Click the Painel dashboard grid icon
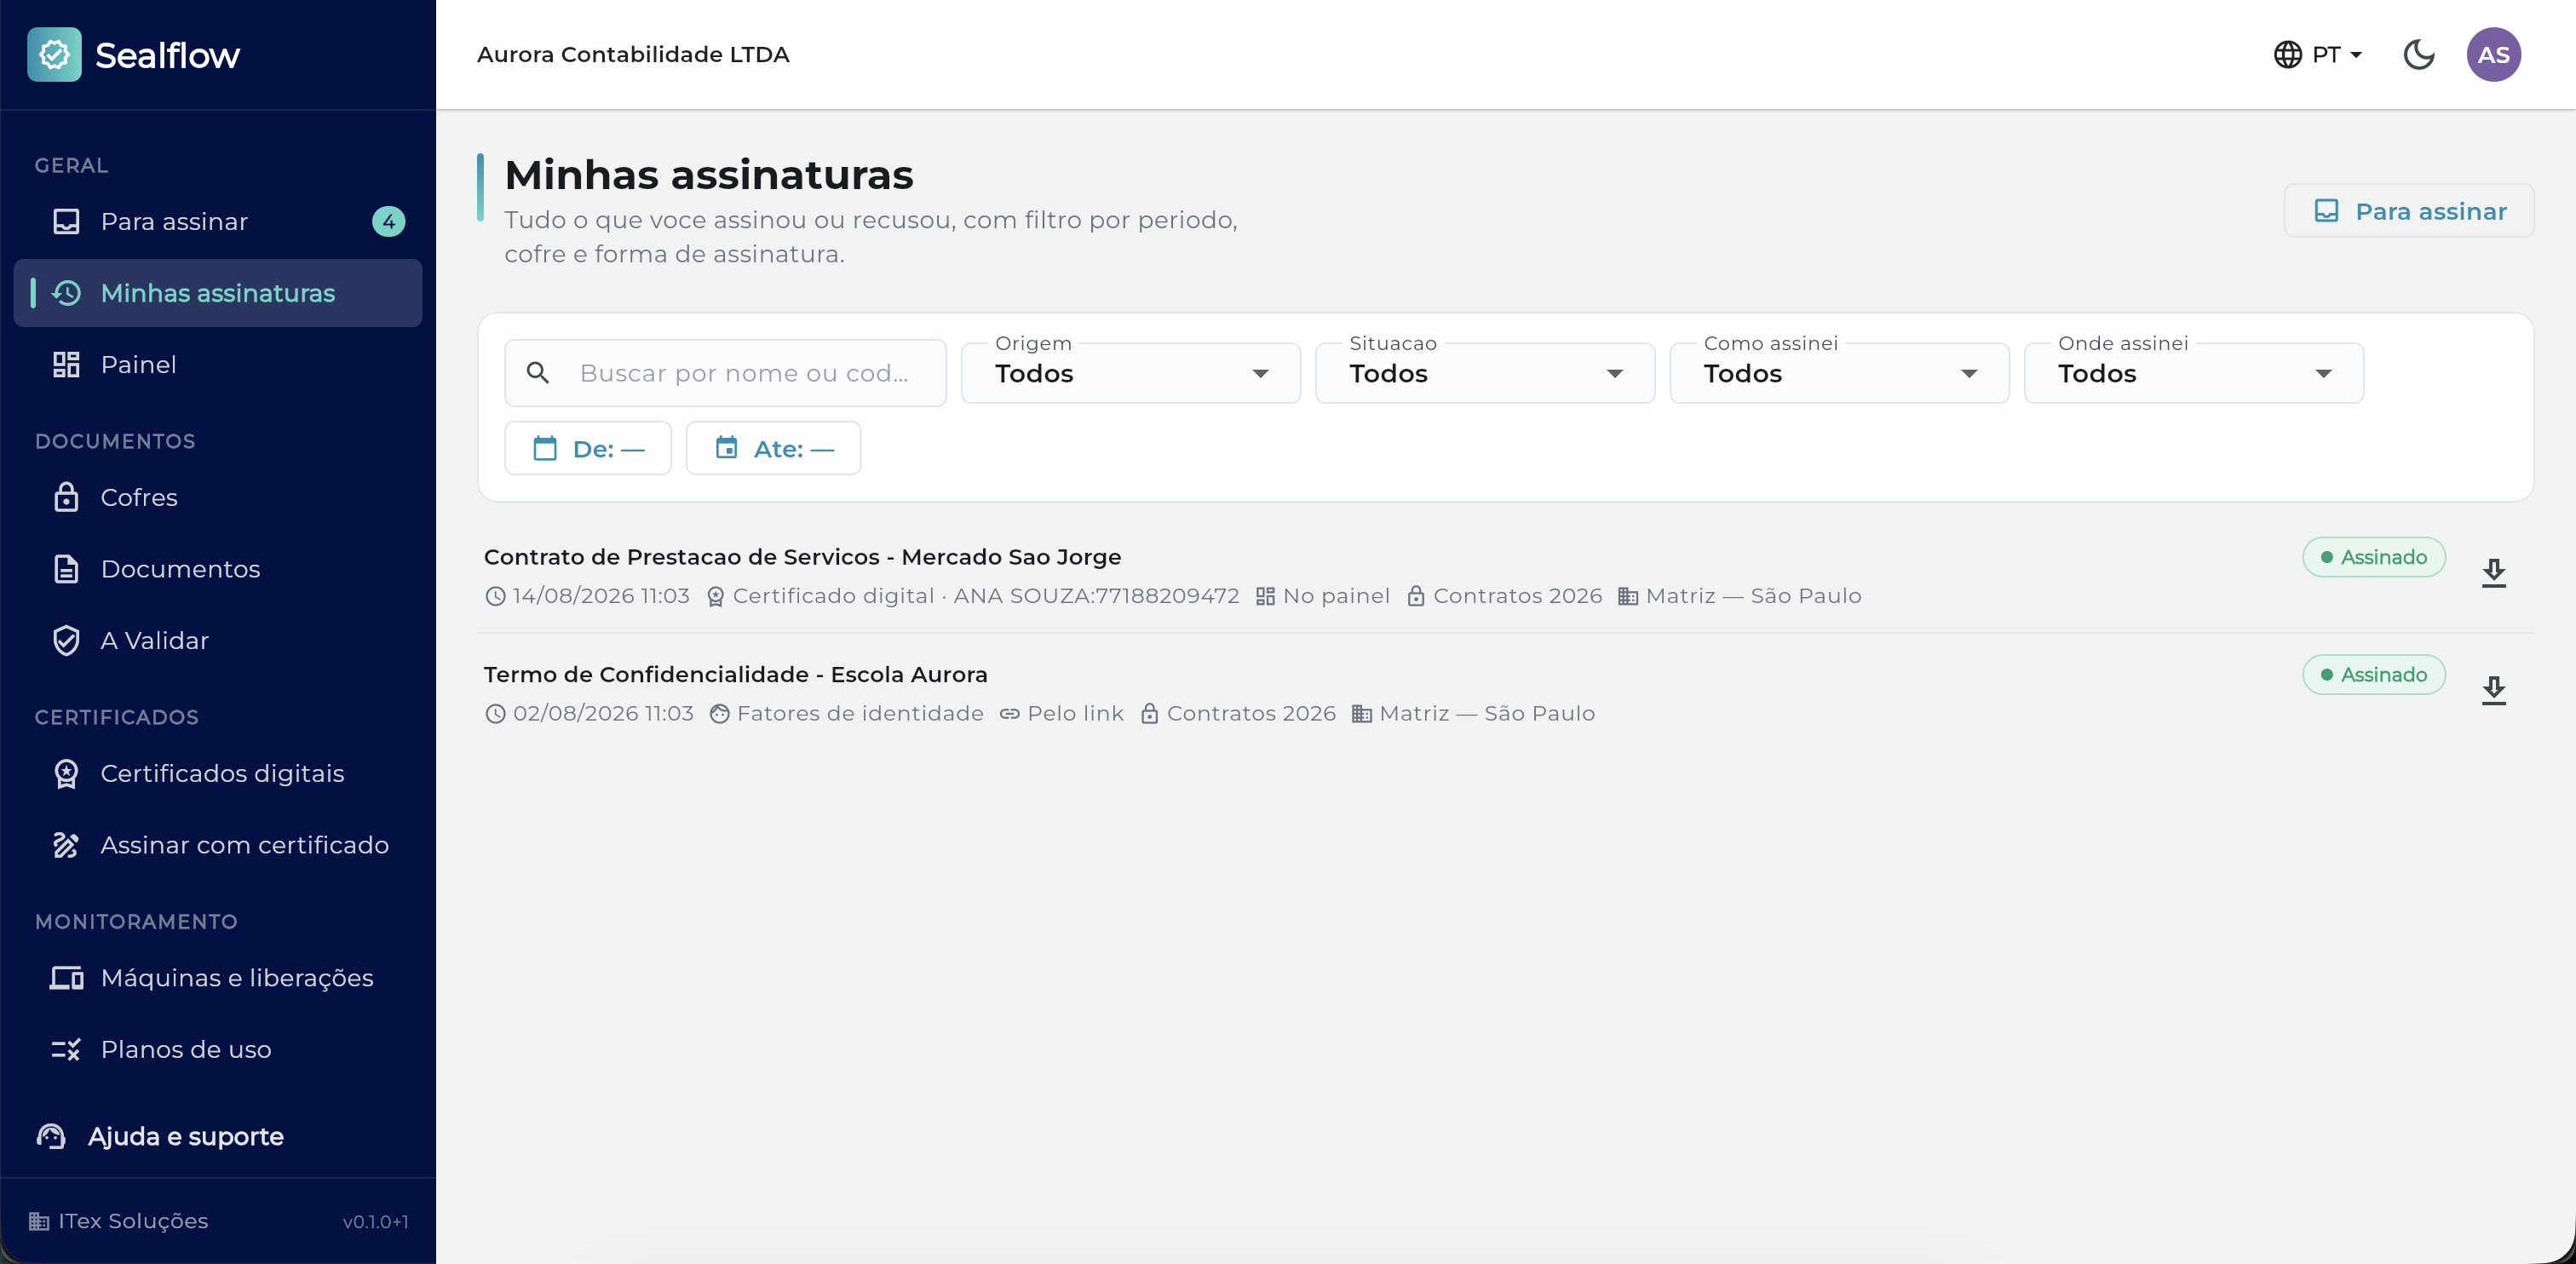The image size is (2576, 1264). click(66, 364)
